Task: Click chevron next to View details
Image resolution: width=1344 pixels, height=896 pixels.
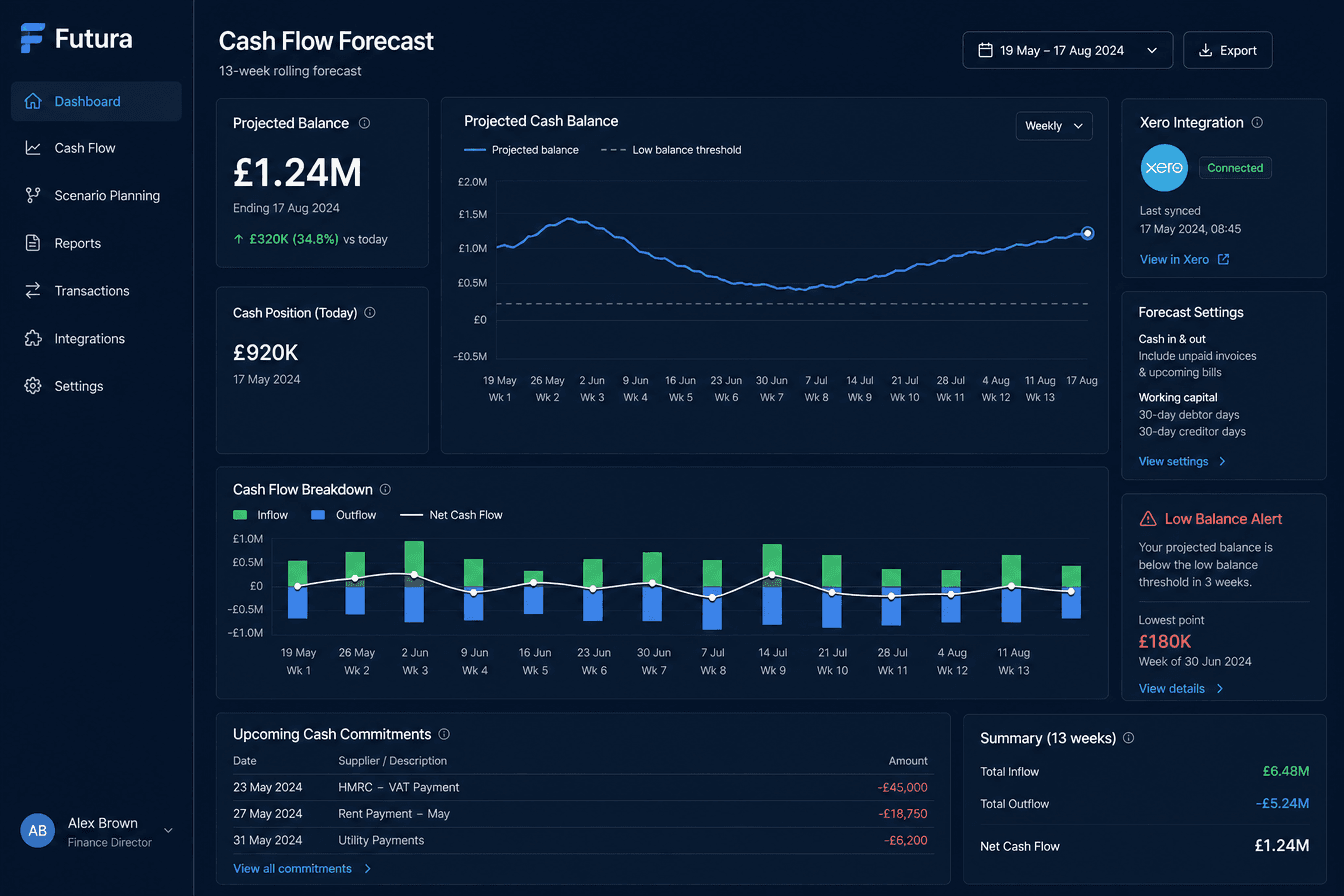Action: point(1219,688)
